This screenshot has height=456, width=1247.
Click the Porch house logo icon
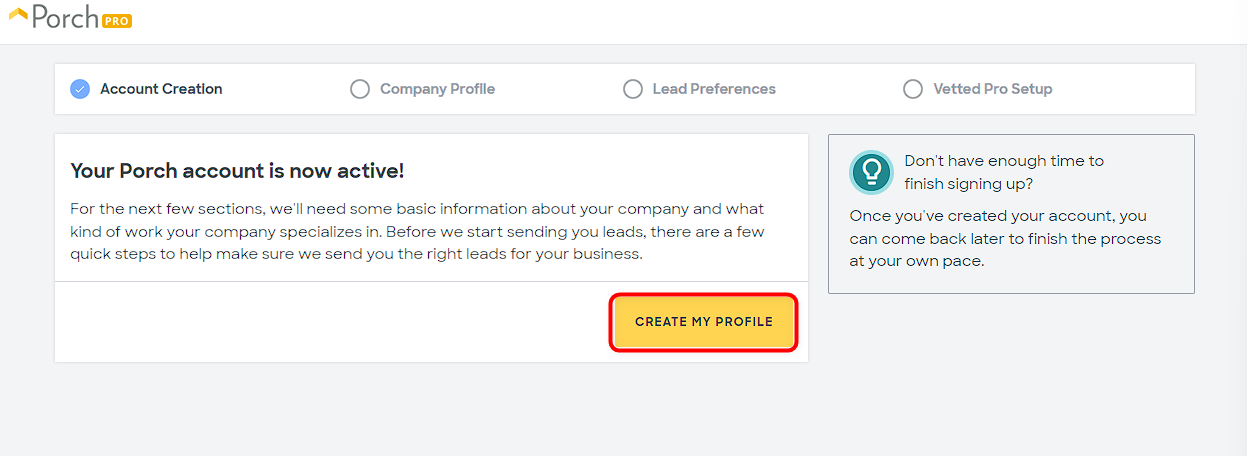(18, 13)
